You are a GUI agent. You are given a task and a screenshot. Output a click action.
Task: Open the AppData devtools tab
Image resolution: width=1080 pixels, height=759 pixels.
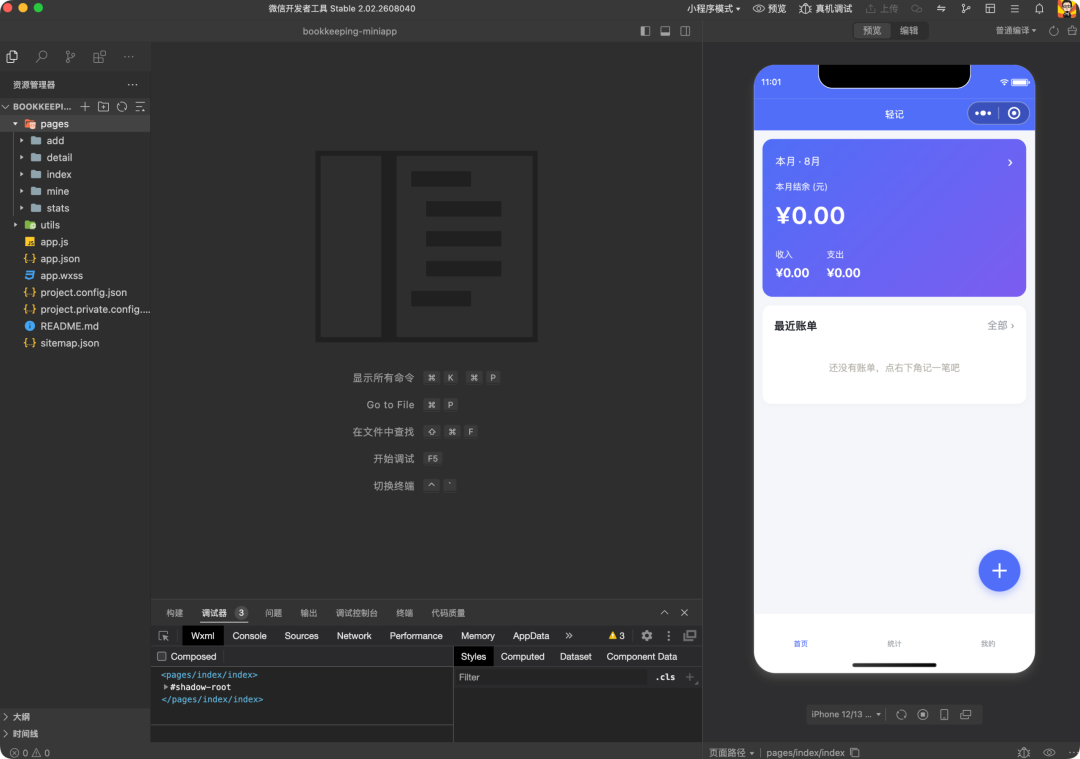click(531, 636)
